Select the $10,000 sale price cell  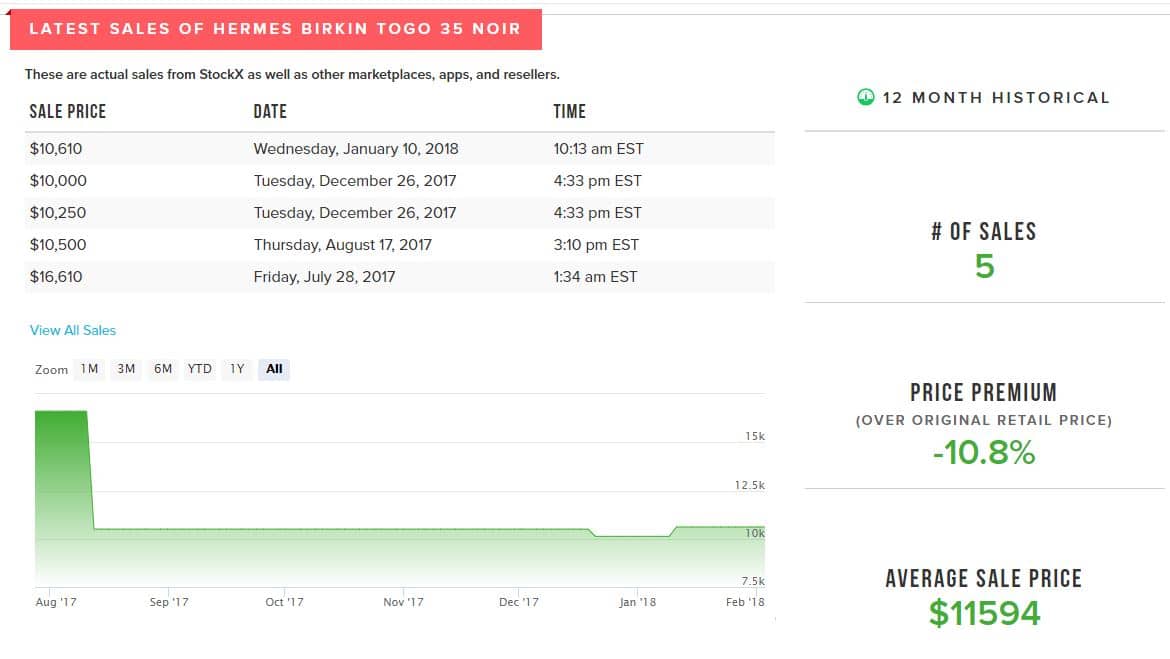[58, 181]
